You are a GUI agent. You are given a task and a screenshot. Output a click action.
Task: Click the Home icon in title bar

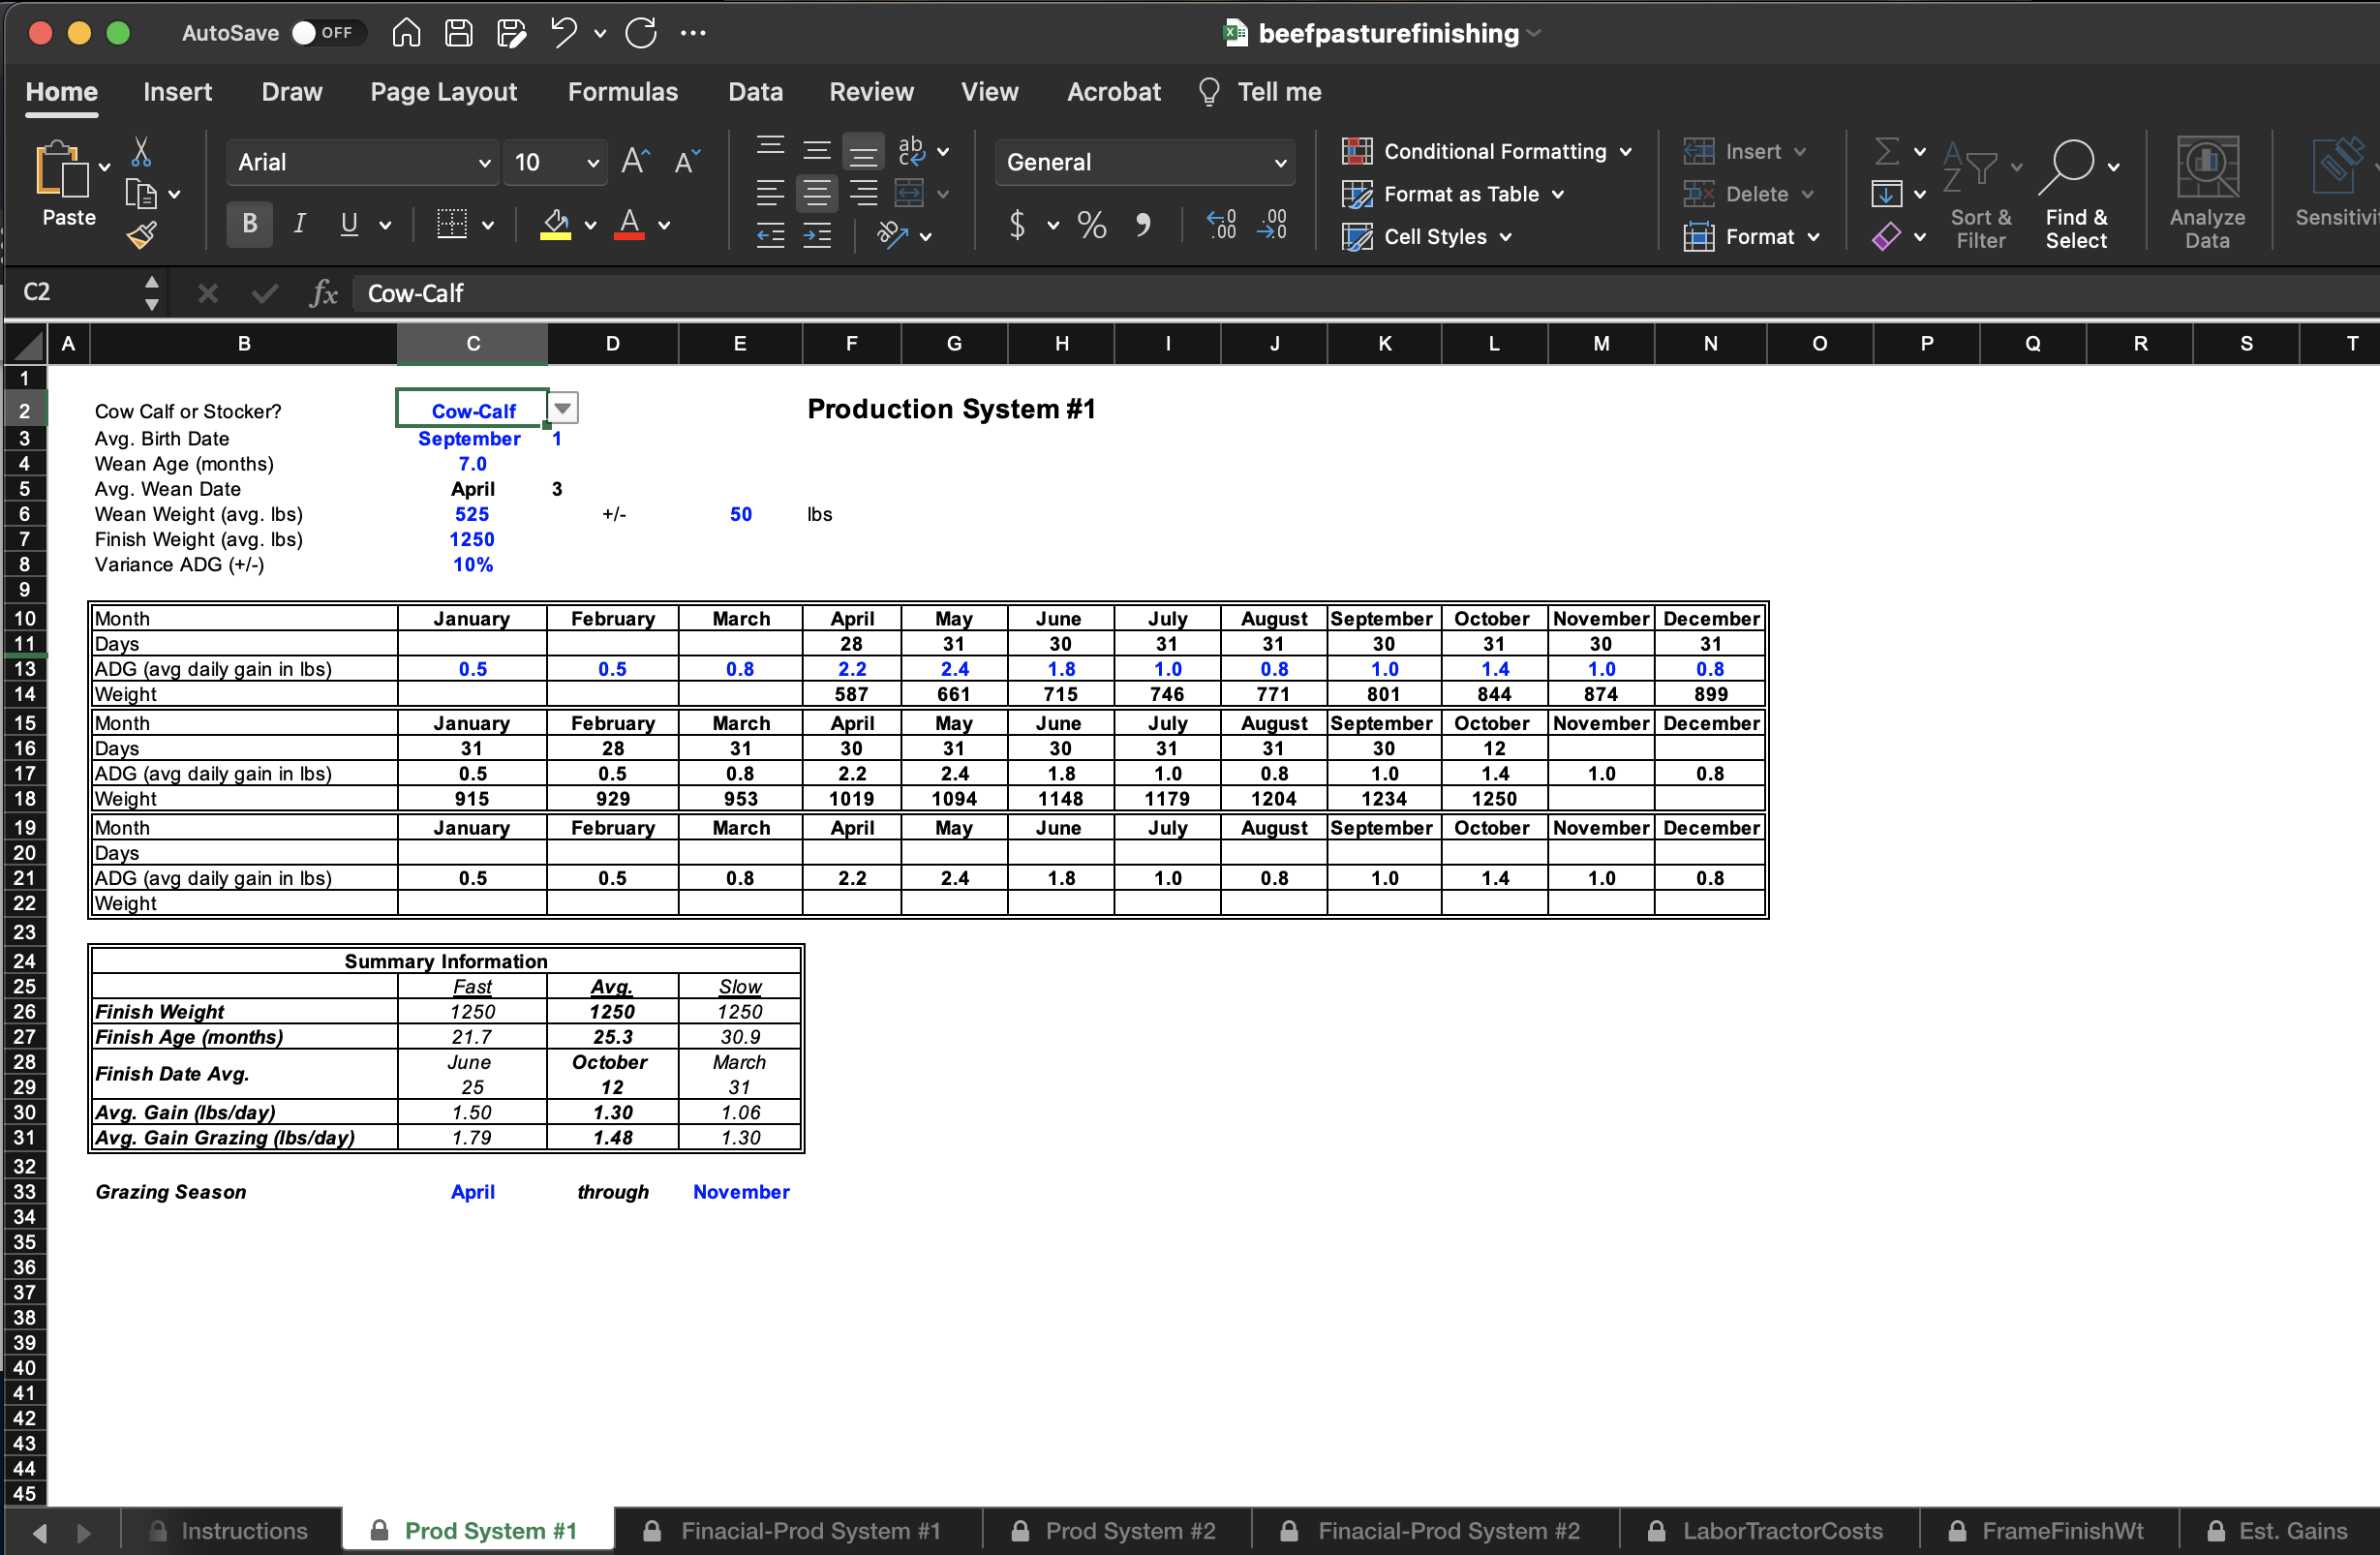[406, 33]
